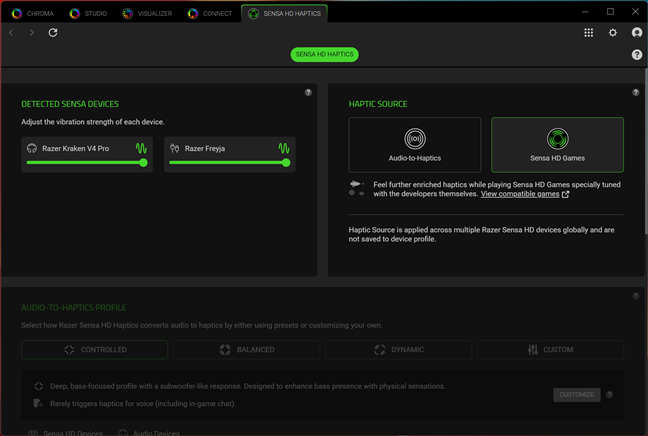Go back with the back arrow

11,33
